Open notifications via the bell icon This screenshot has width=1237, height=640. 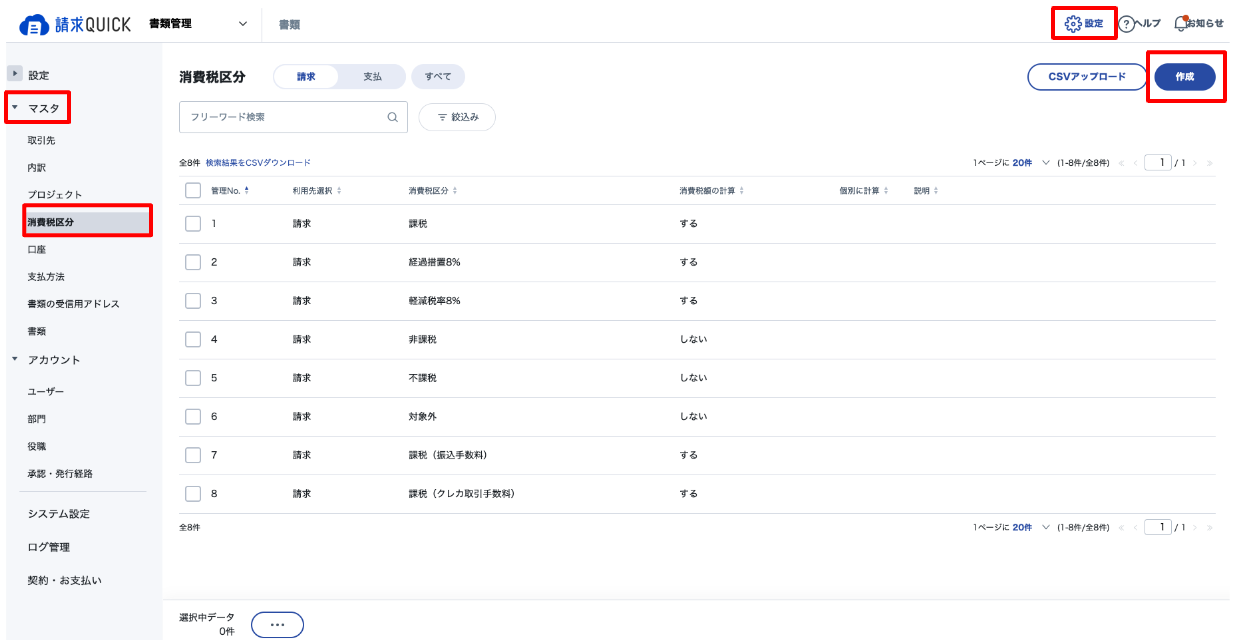click(x=1181, y=23)
